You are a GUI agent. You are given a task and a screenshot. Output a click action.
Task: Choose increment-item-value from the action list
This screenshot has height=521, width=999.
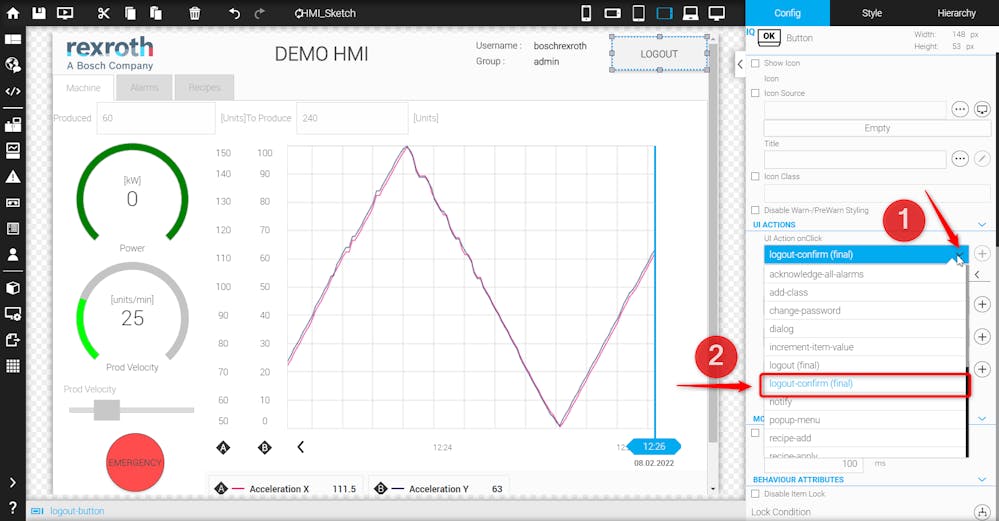click(x=865, y=347)
